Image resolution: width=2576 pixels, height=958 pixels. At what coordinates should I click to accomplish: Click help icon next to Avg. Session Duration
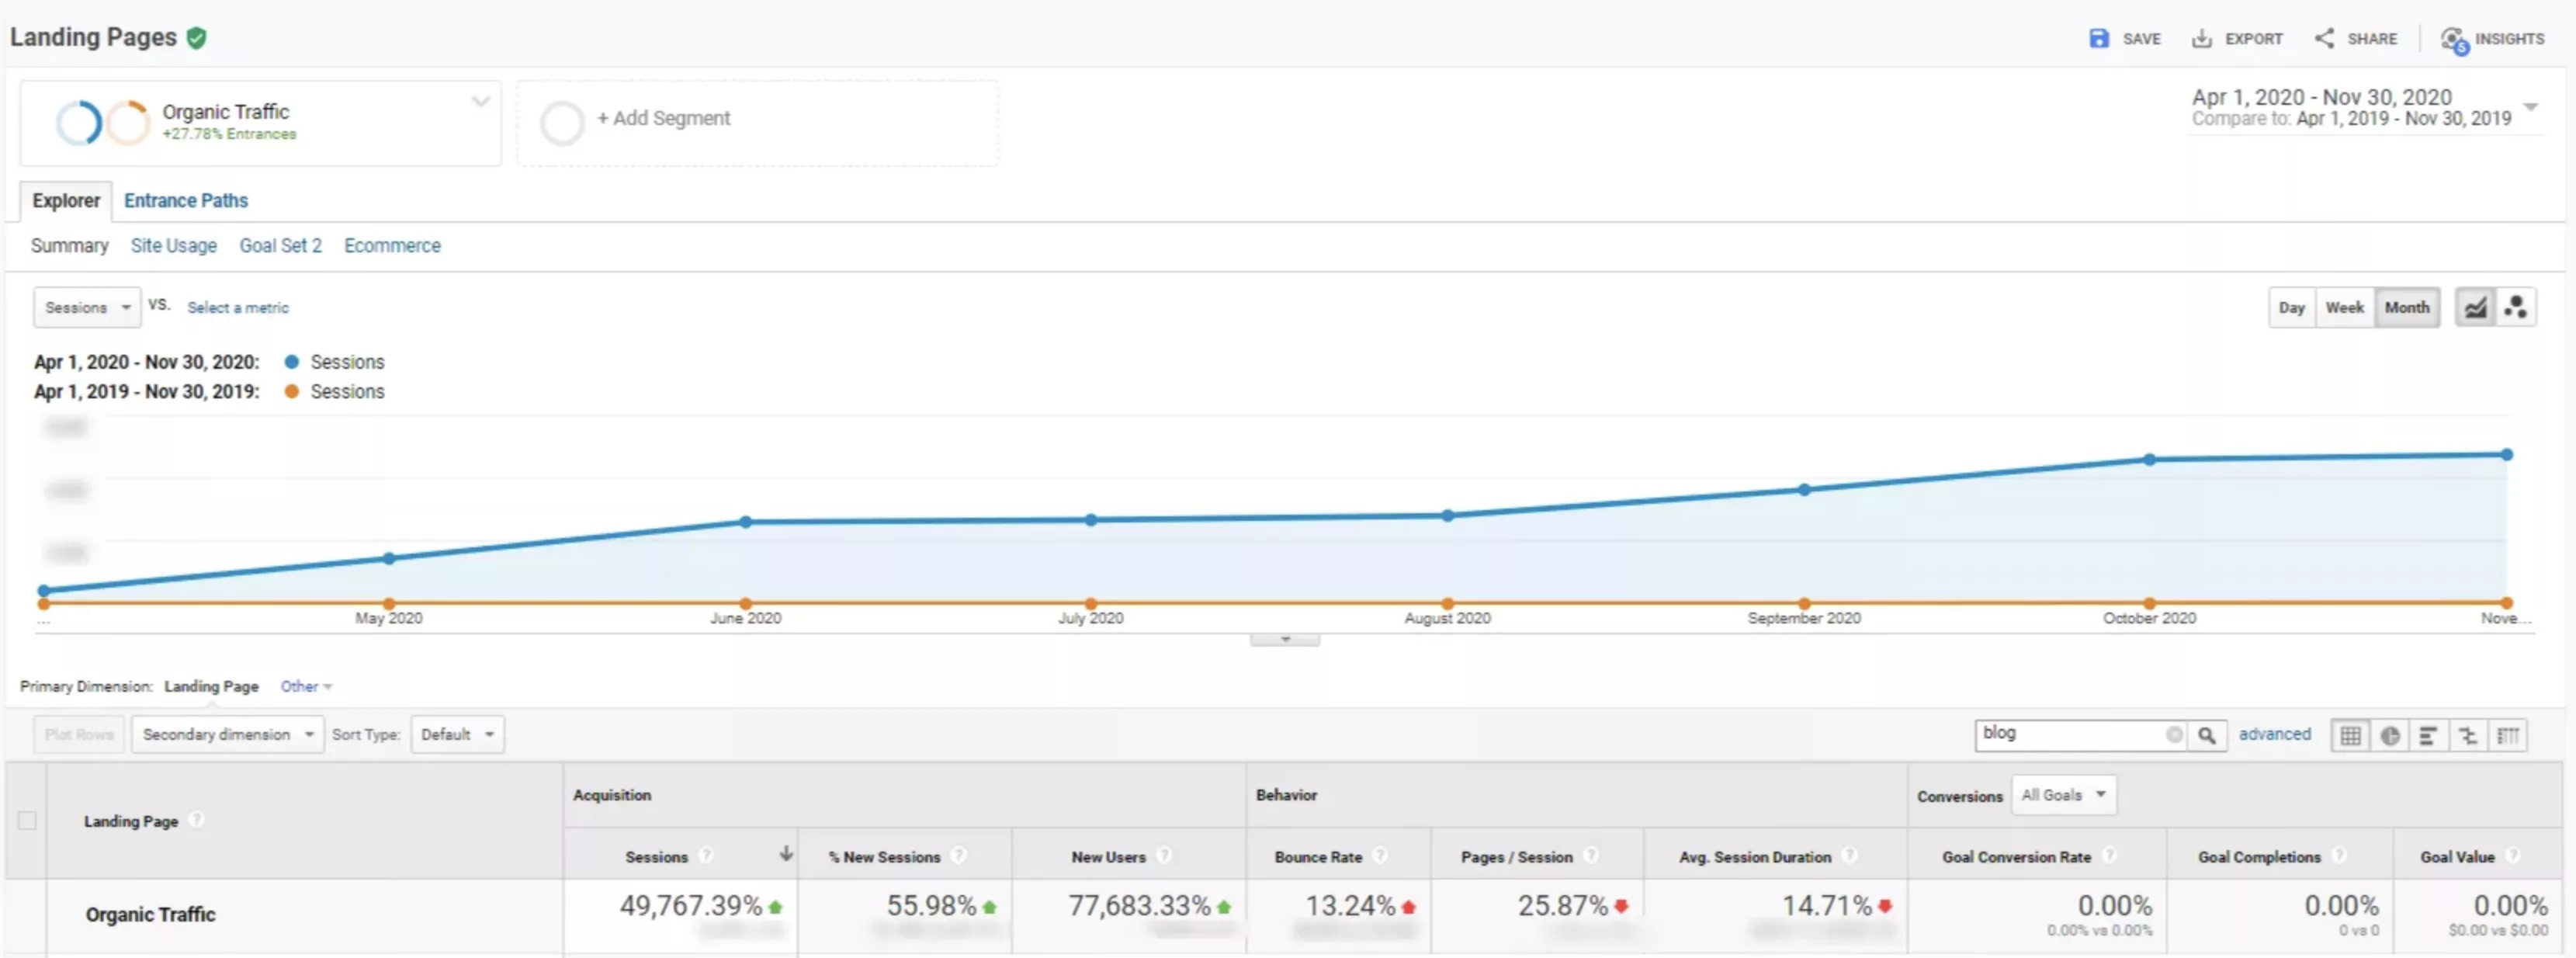tap(1850, 856)
